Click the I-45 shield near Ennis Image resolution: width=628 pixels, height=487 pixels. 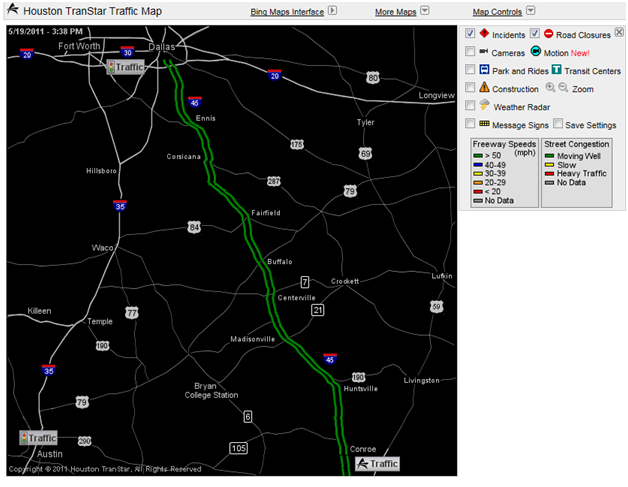click(x=195, y=102)
